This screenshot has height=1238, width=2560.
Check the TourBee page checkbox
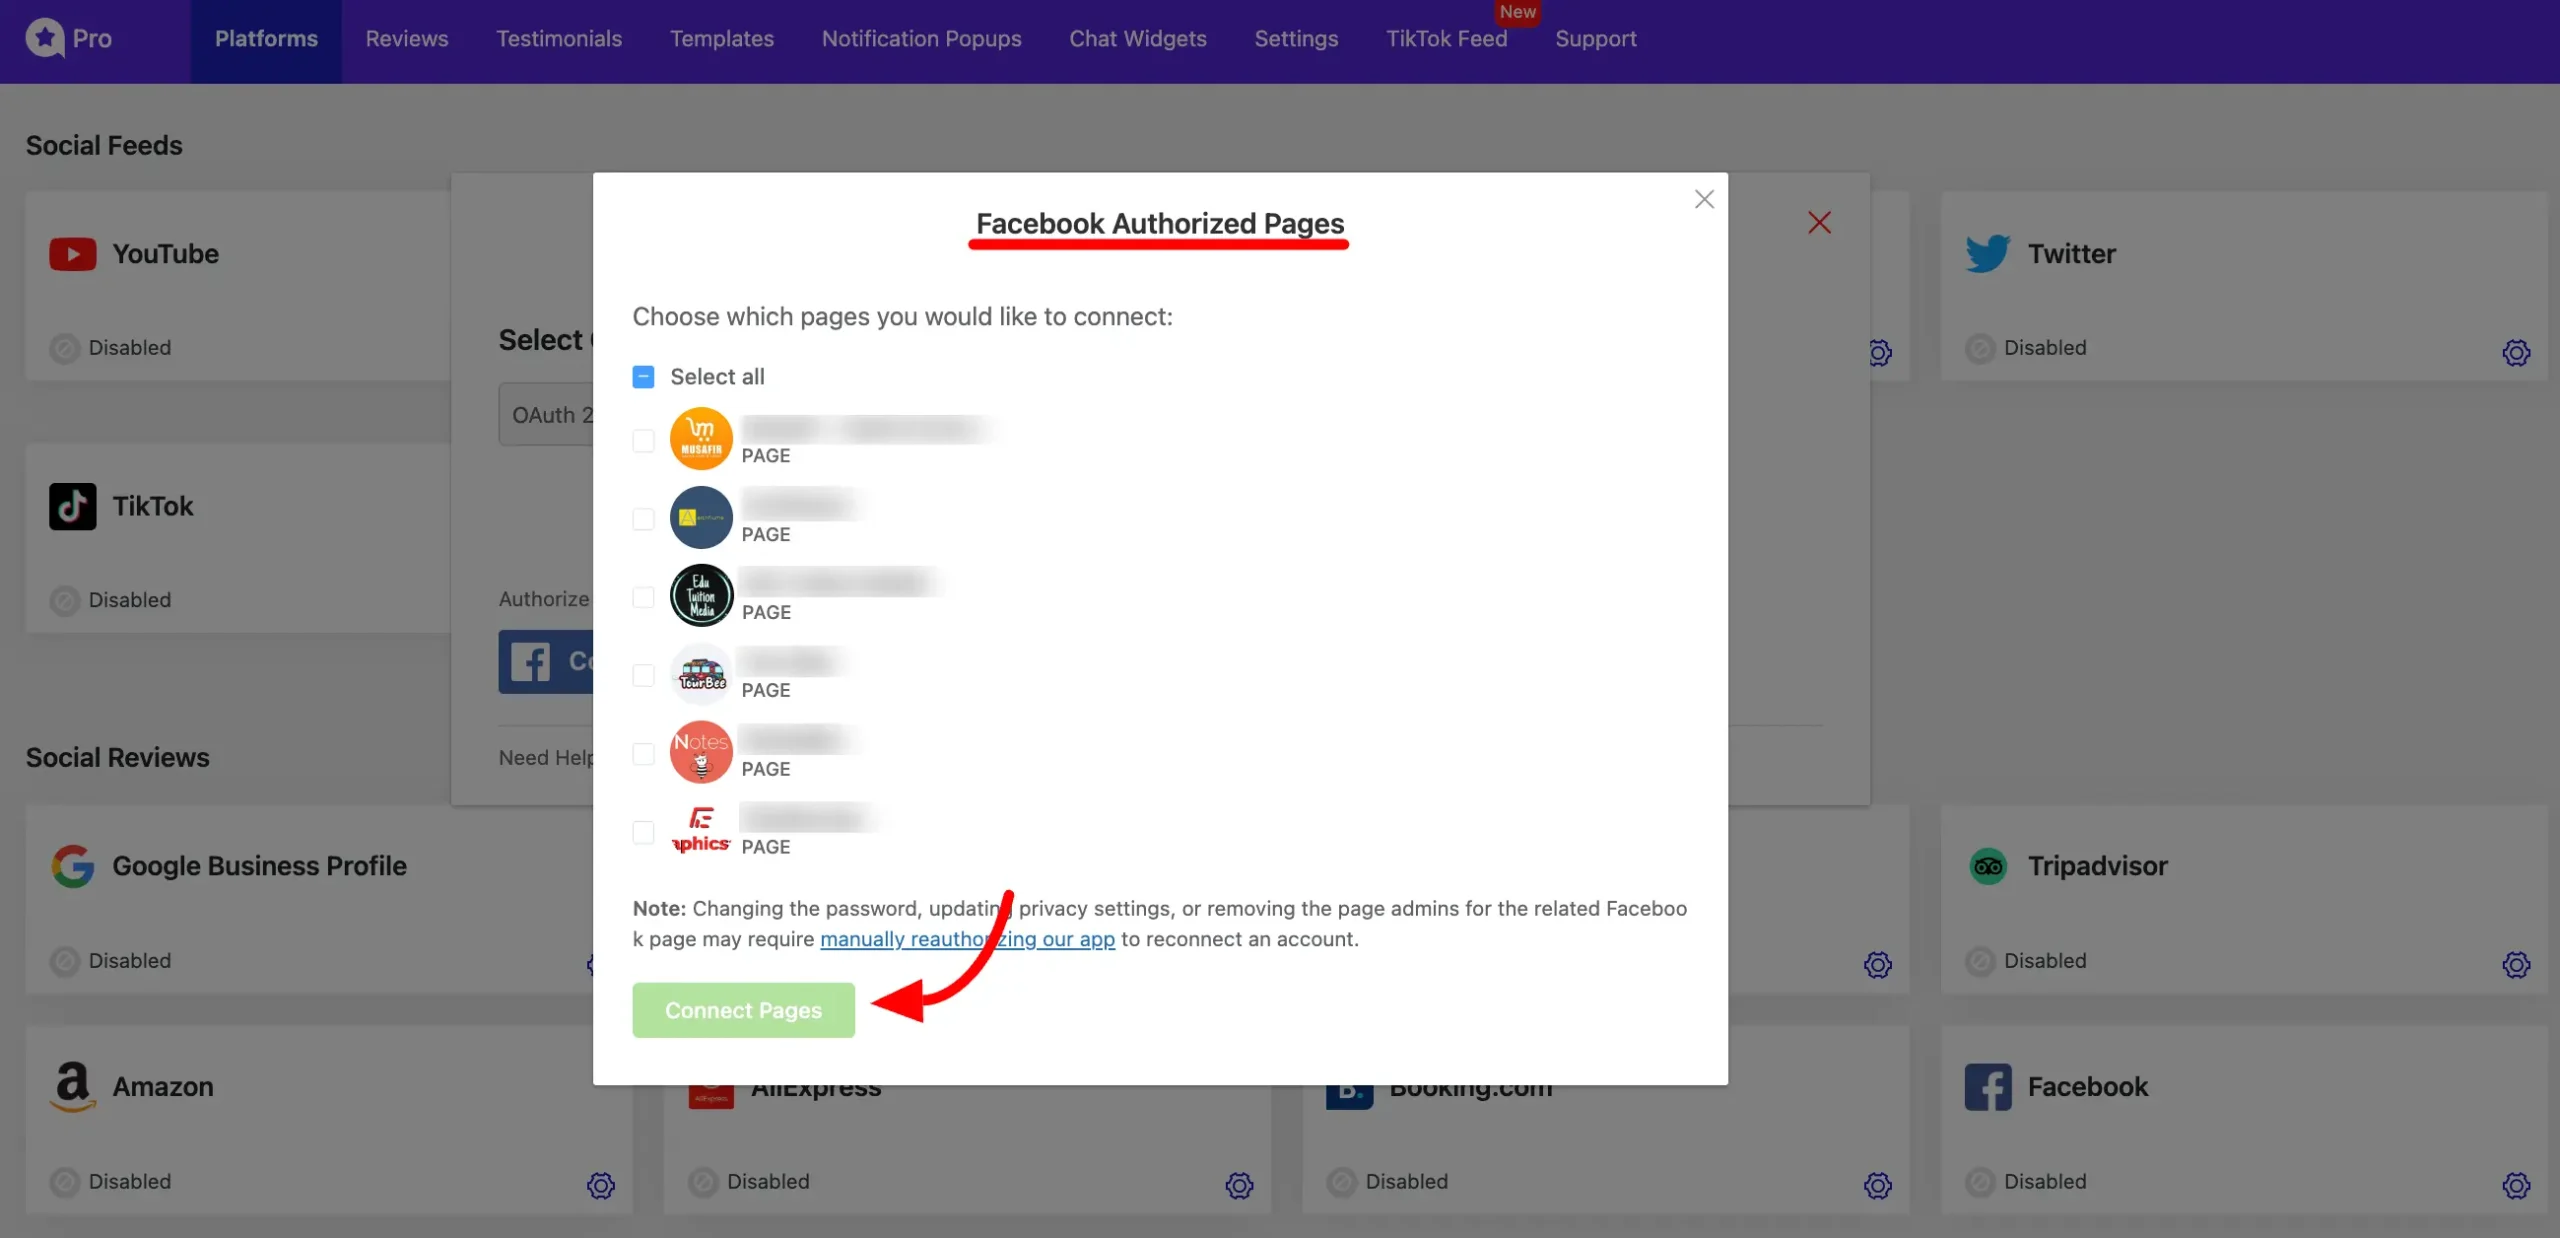pos(643,675)
